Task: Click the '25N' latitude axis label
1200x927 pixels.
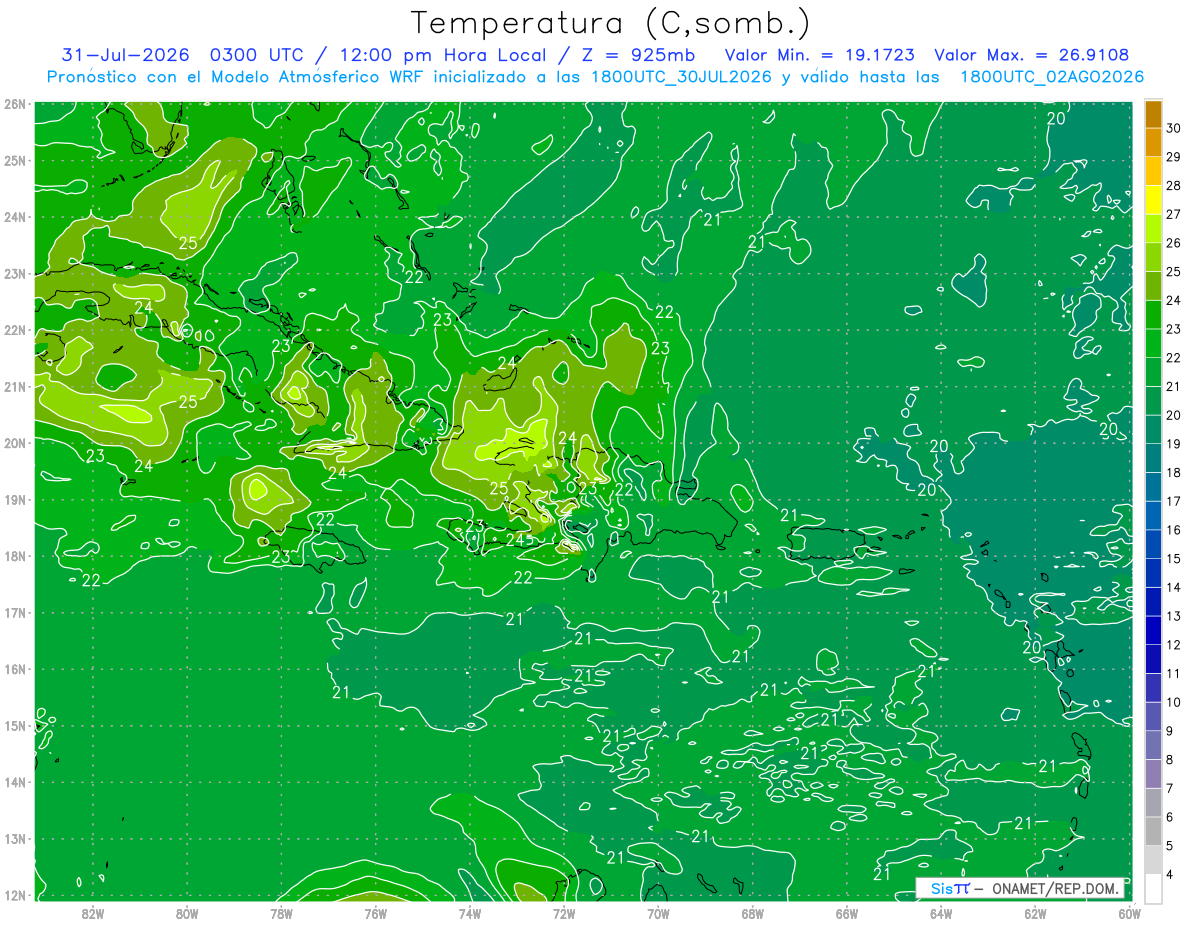Action: point(15,160)
